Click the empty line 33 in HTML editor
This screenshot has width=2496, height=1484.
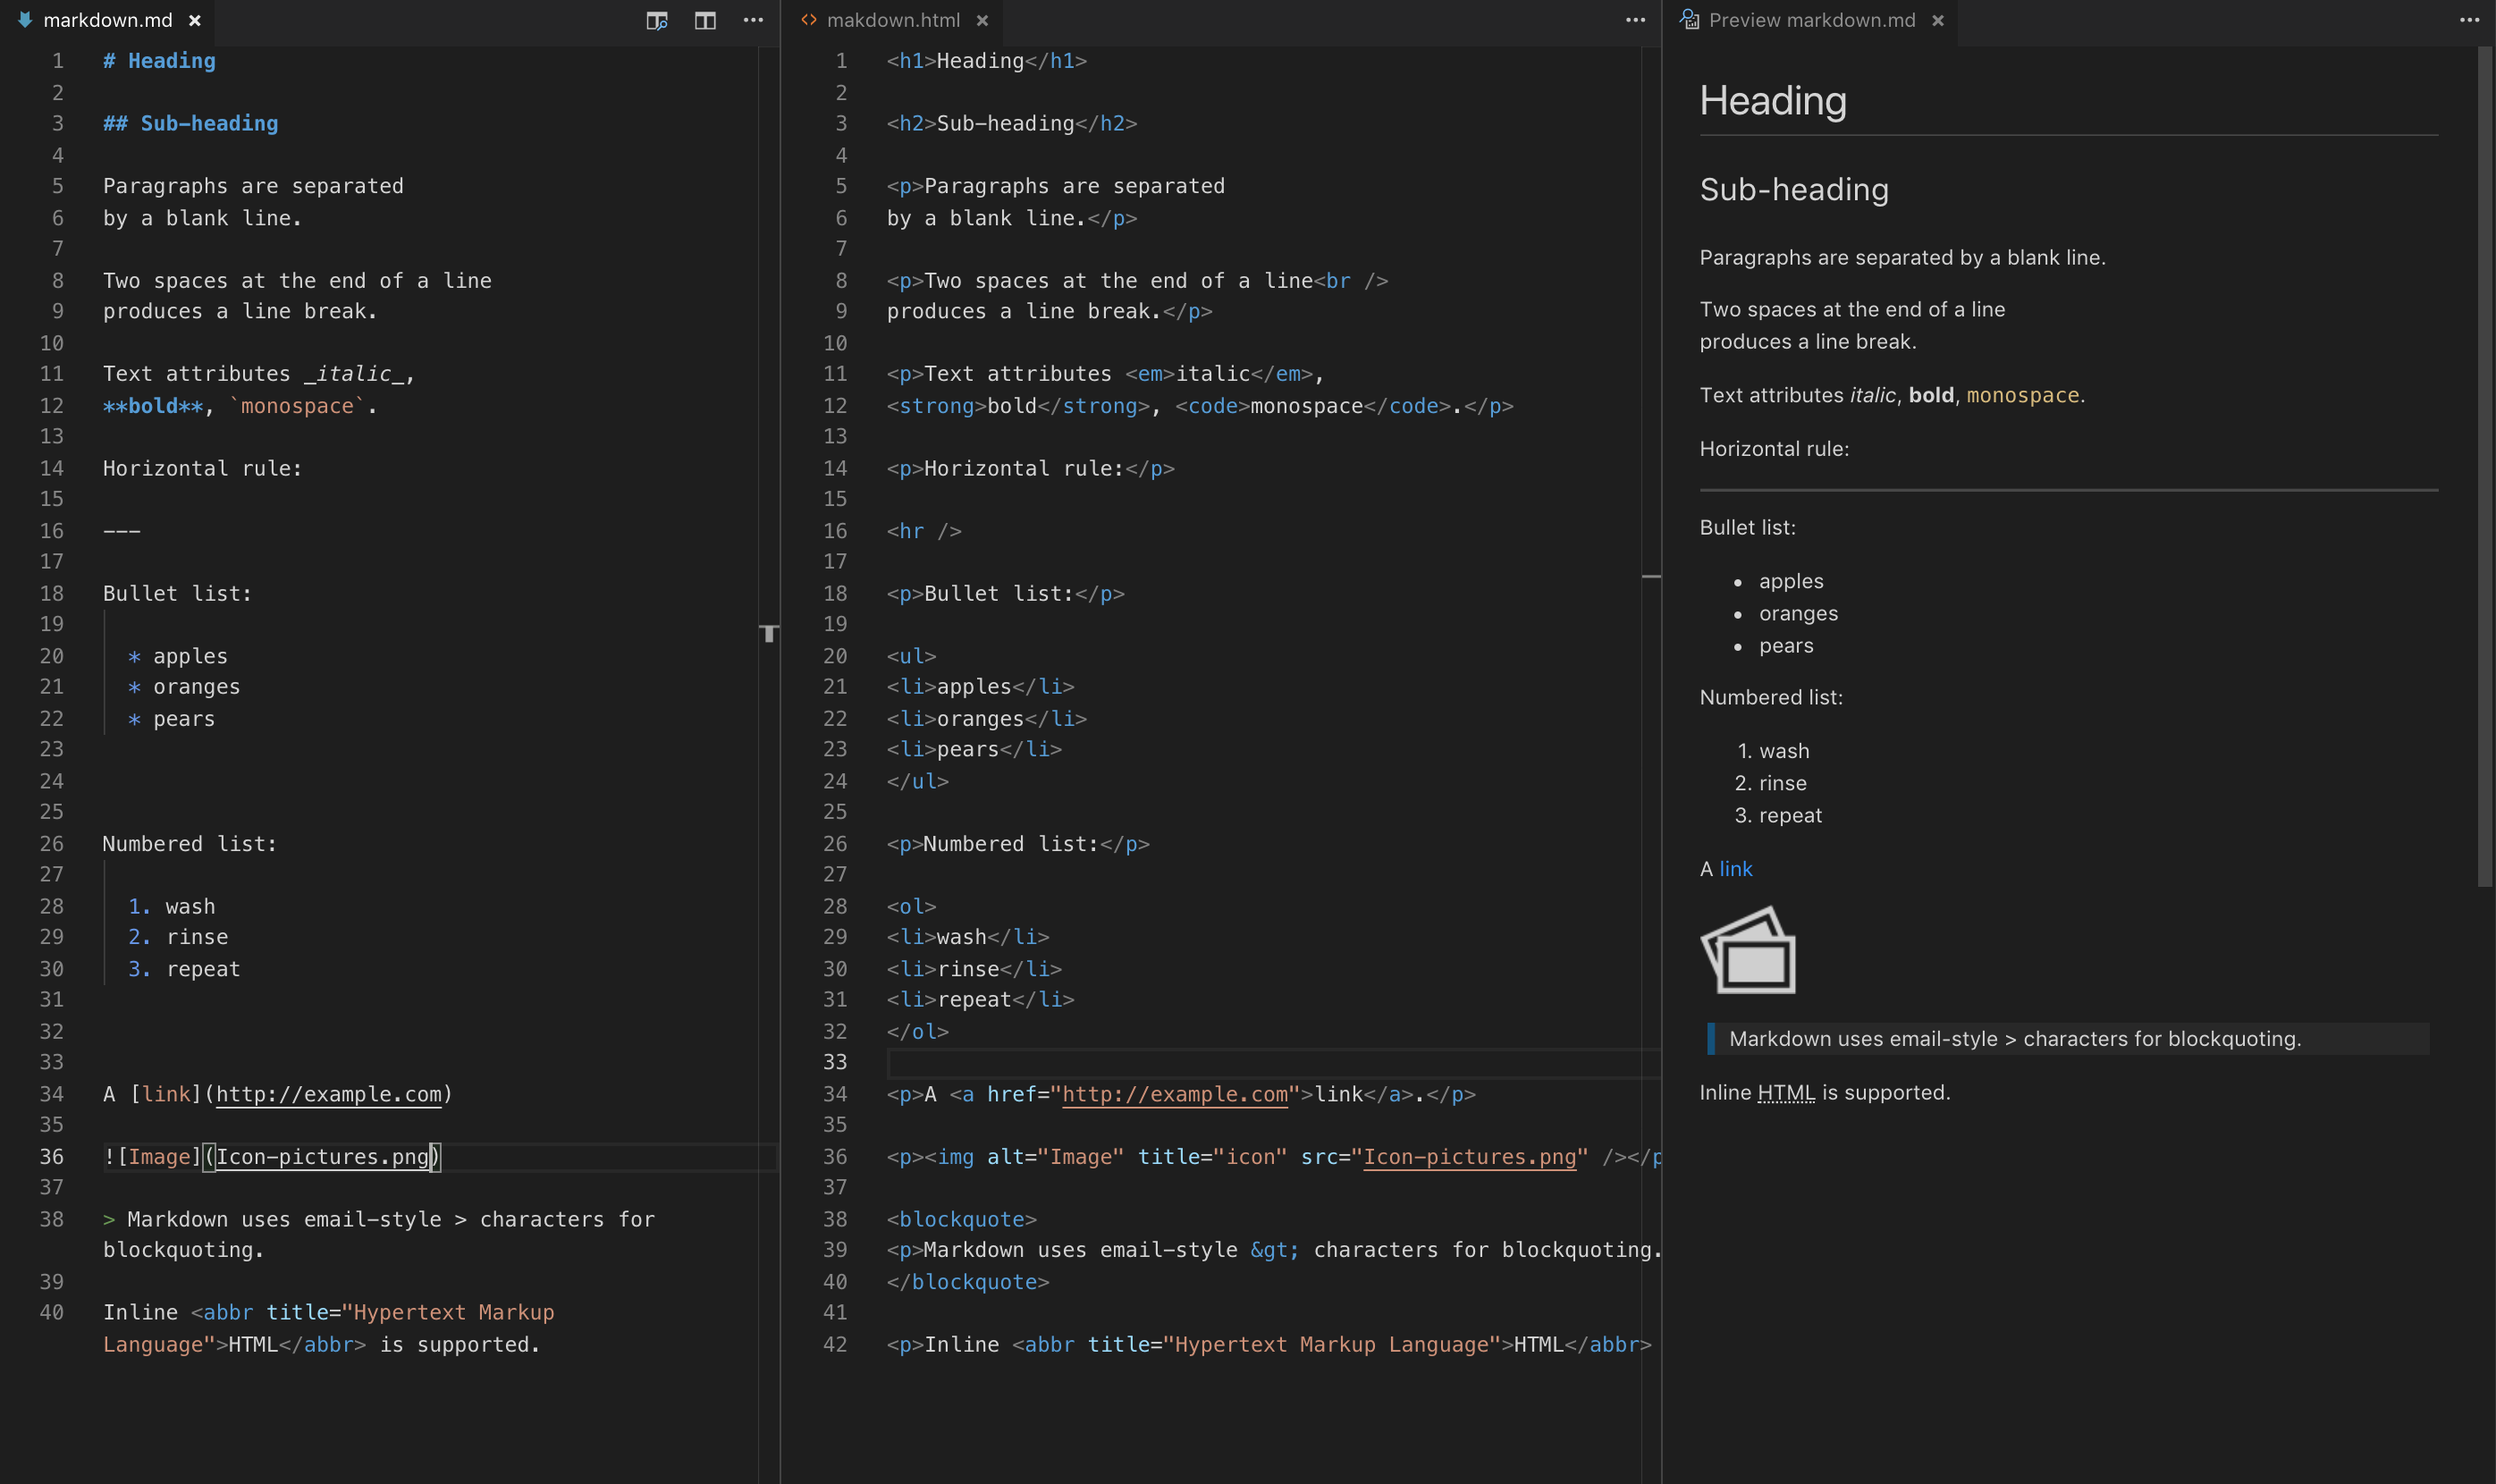[1273, 1062]
